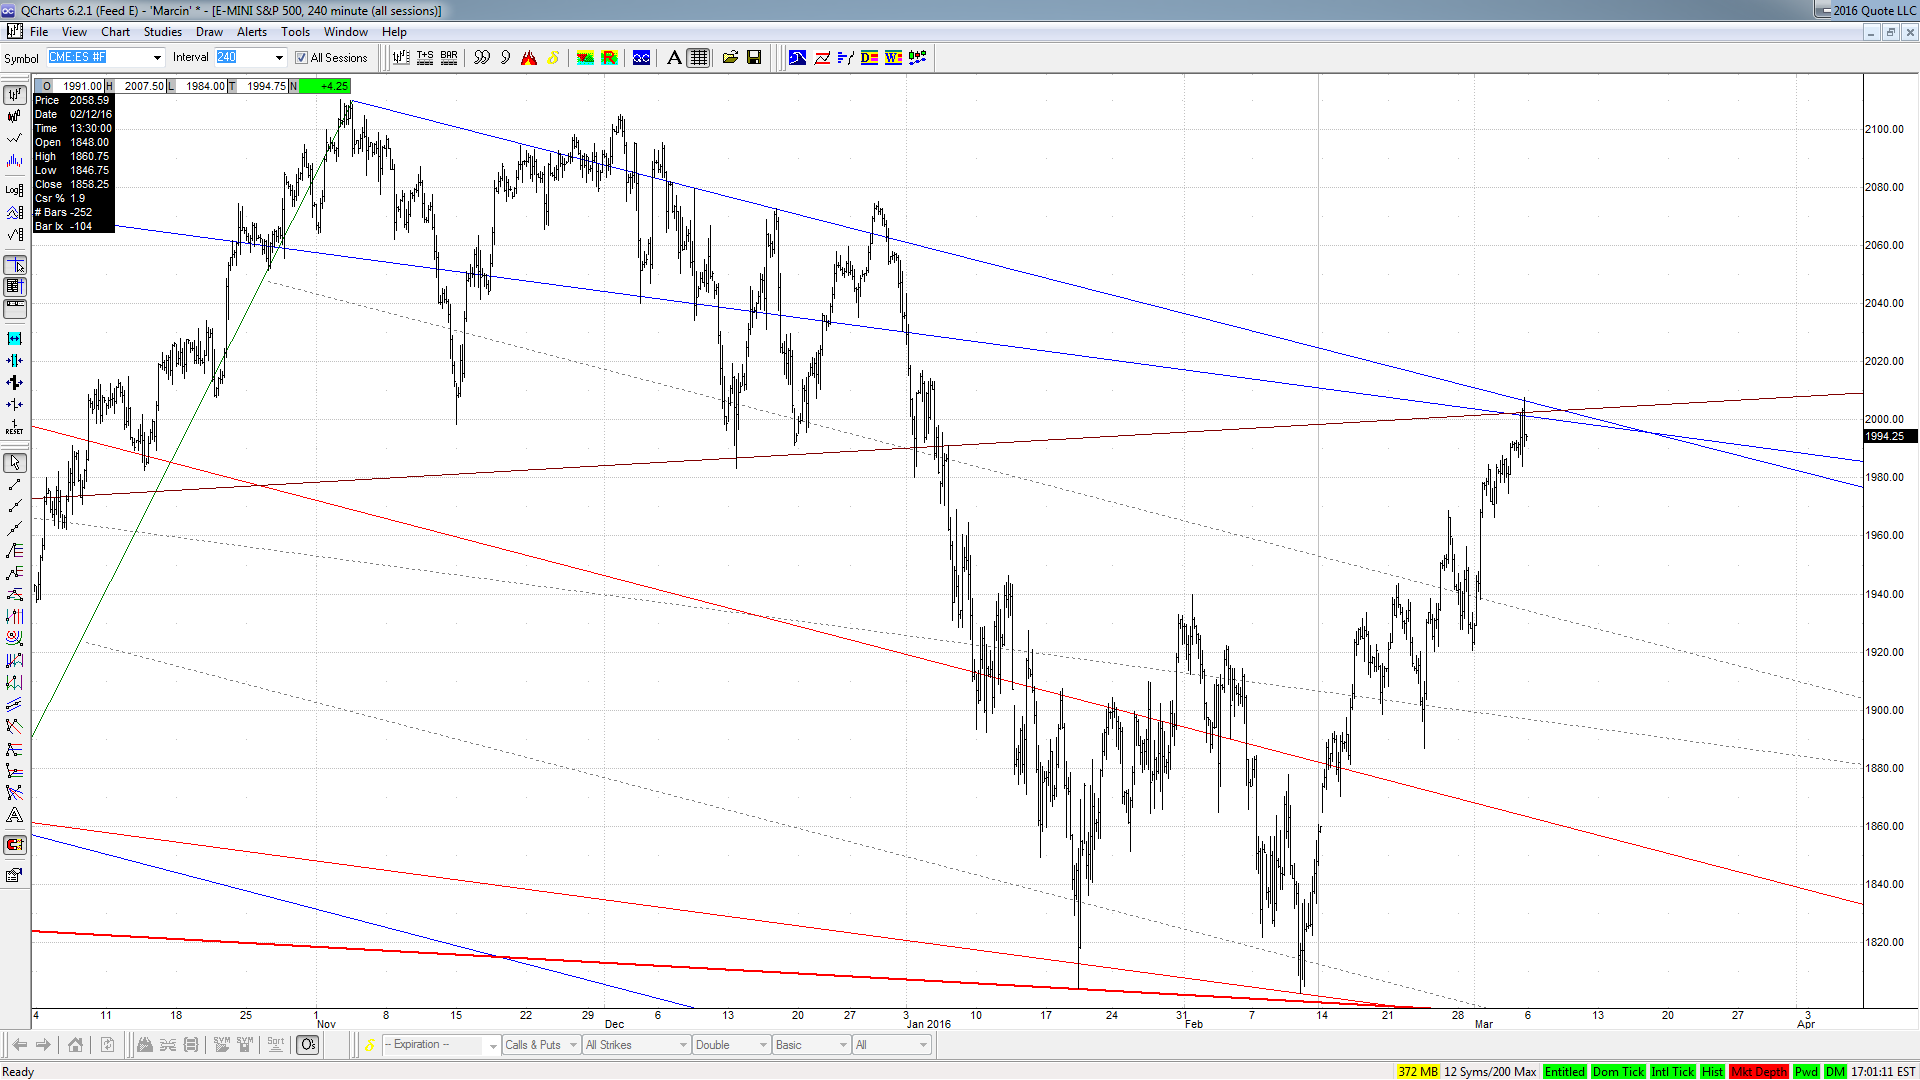Click the Log scale icon in left sidebar

(14, 190)
